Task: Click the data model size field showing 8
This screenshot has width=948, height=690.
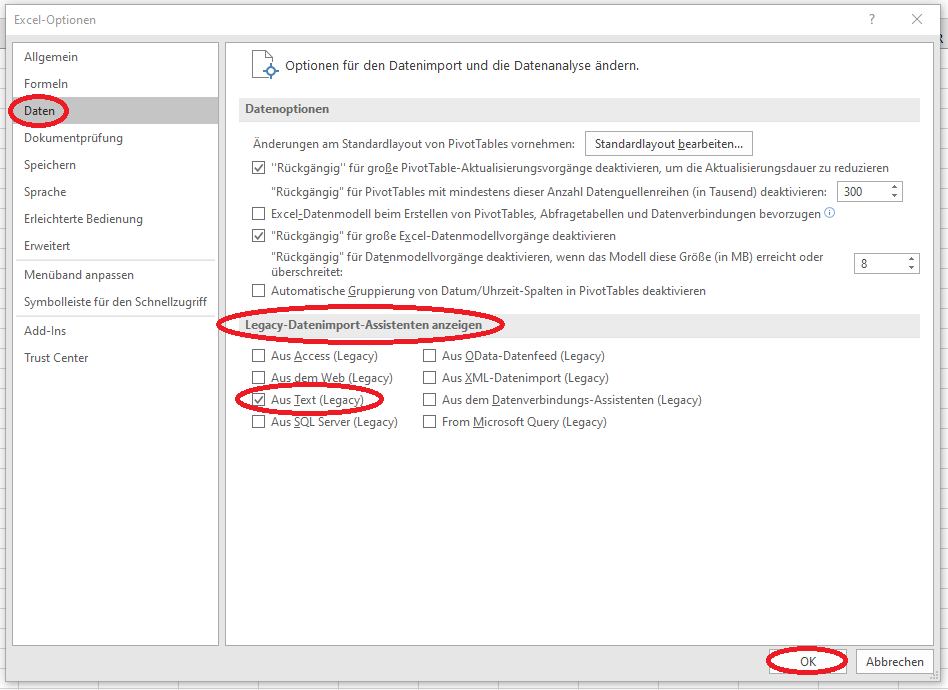Action: pos(880,264)
